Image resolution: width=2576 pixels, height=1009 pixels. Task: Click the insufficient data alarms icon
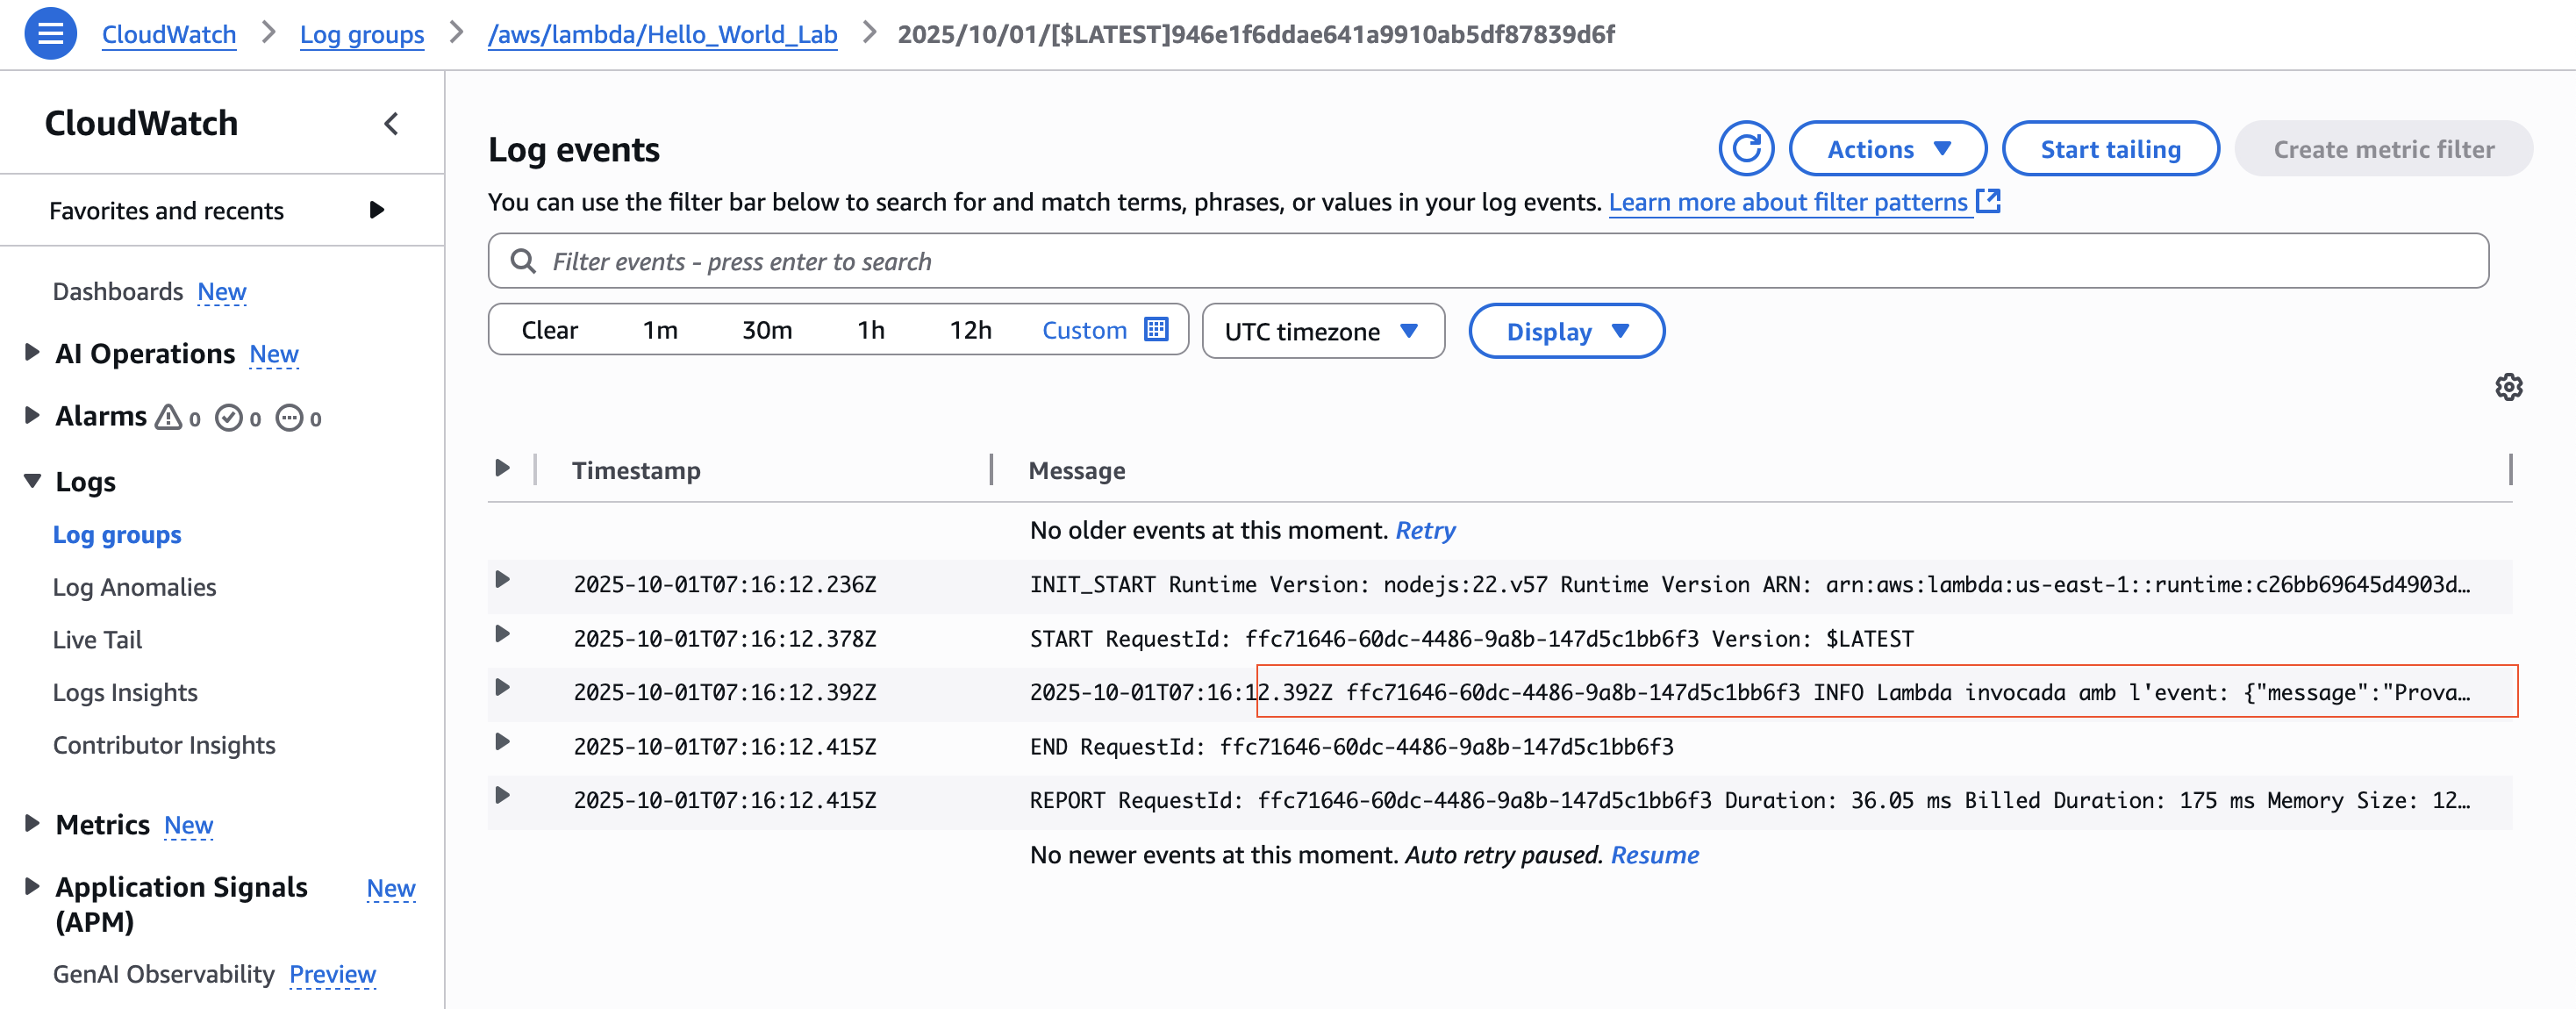point(289,418)
